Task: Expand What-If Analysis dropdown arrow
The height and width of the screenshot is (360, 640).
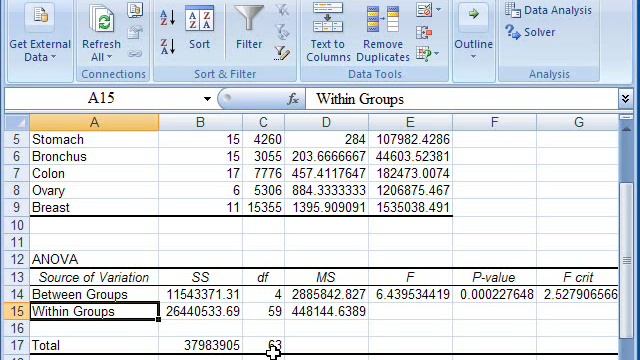Action: [437, 53]
